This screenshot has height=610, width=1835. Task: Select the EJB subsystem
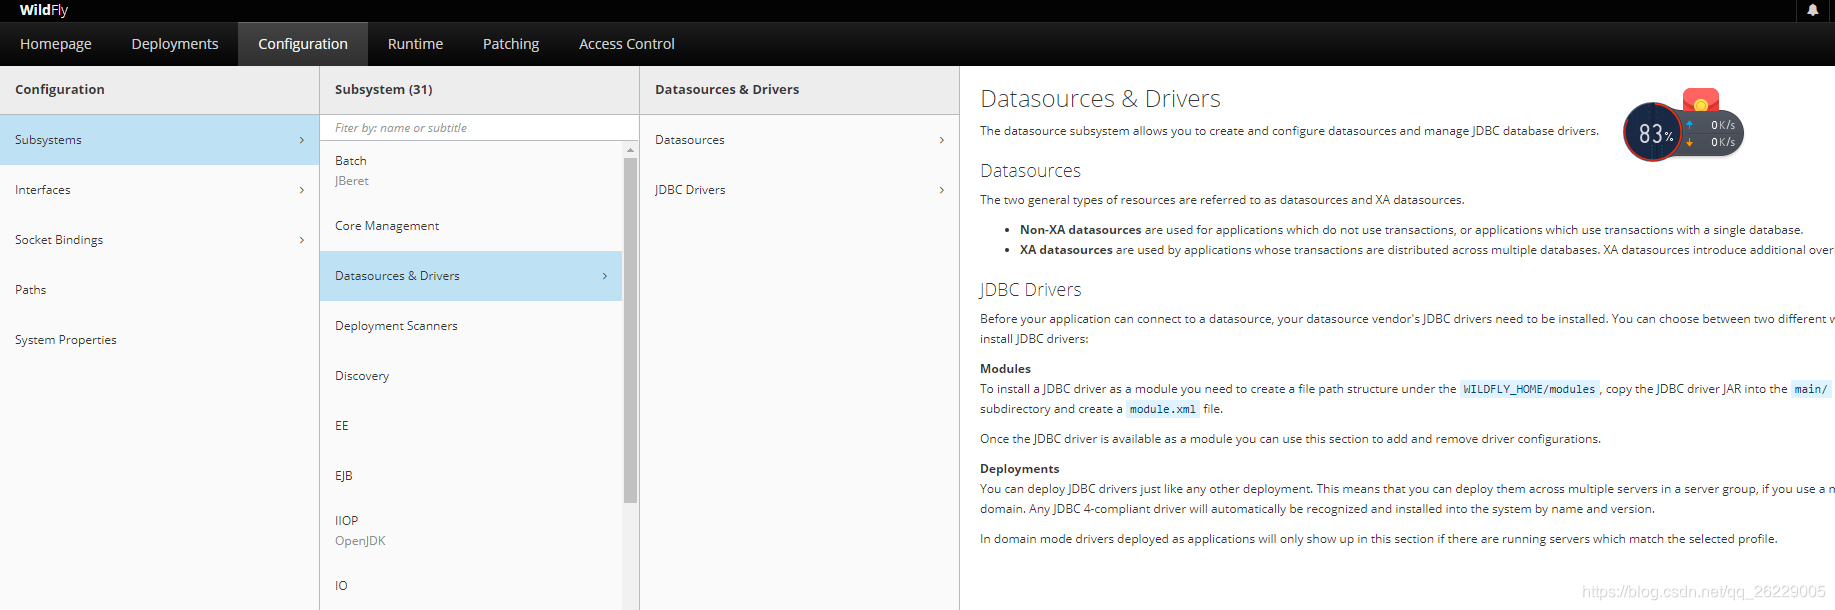click(471, 476)
